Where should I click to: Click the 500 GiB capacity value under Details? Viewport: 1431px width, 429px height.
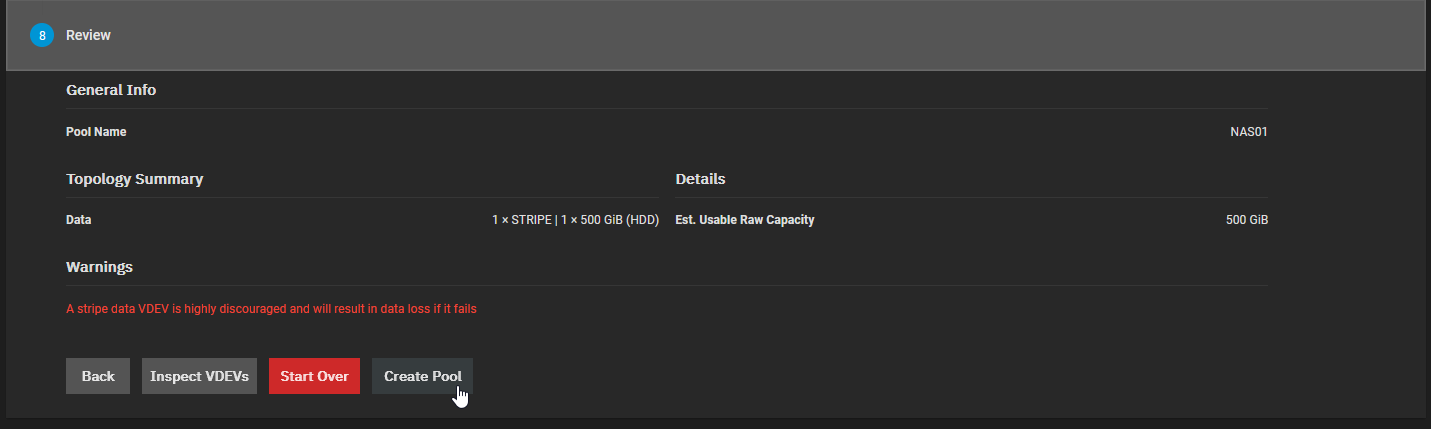[x=1246, y=220]
